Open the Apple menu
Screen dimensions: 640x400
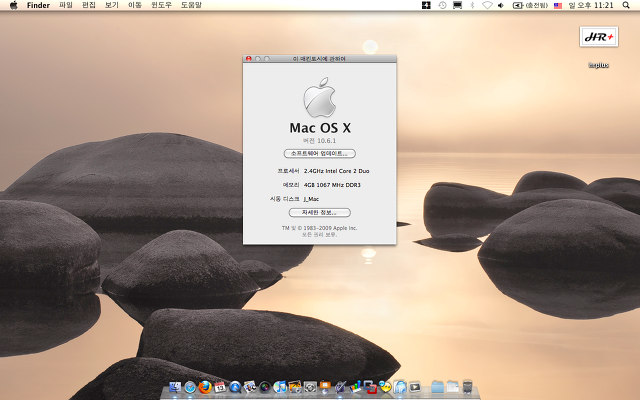[x=13, y=5]
